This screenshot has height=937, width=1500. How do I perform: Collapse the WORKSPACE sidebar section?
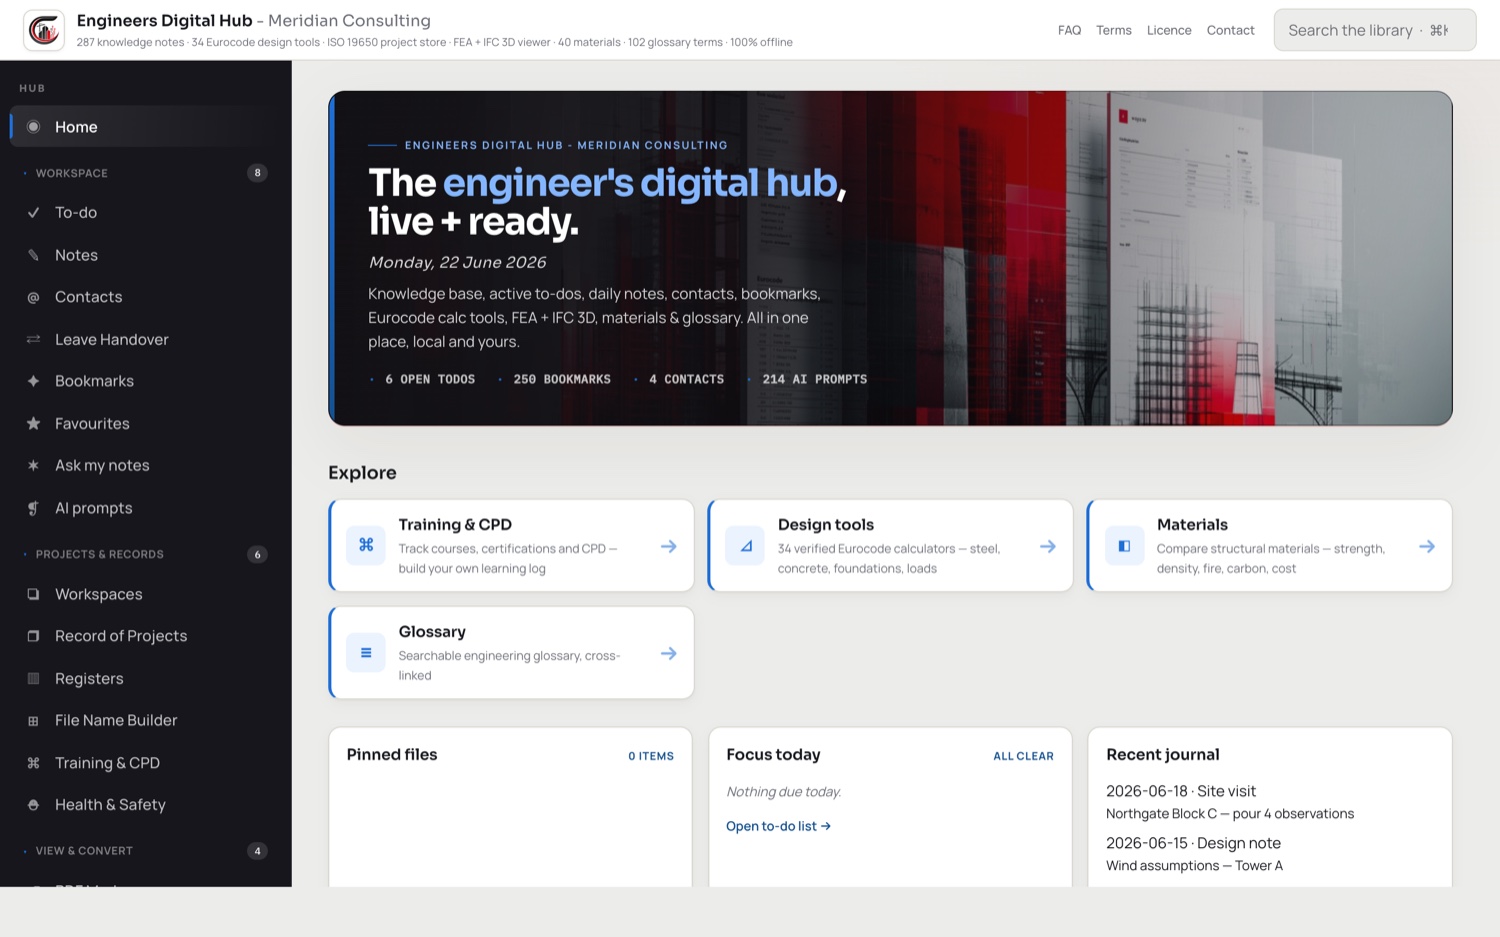click(x=146, y=173)
